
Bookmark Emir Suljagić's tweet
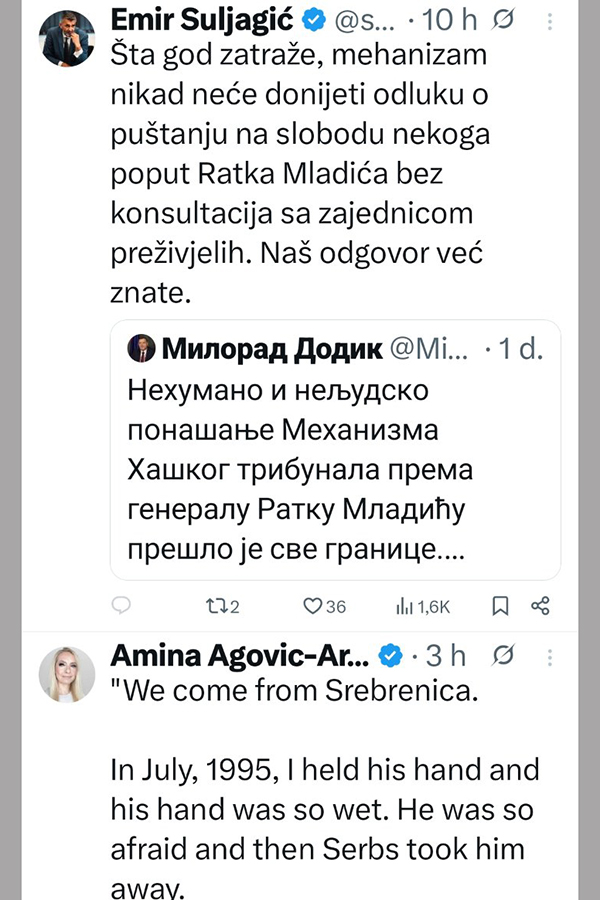coord(501,605)
